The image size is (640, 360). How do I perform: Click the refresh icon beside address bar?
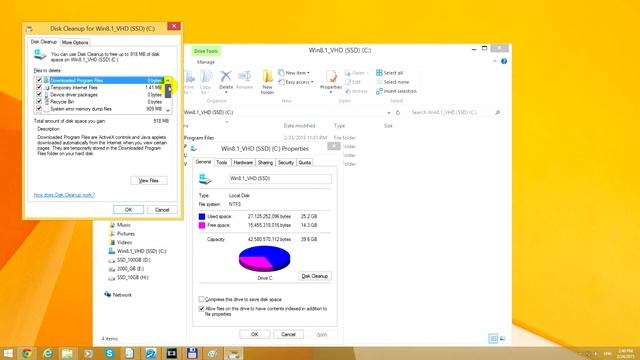tap(398, 113)
